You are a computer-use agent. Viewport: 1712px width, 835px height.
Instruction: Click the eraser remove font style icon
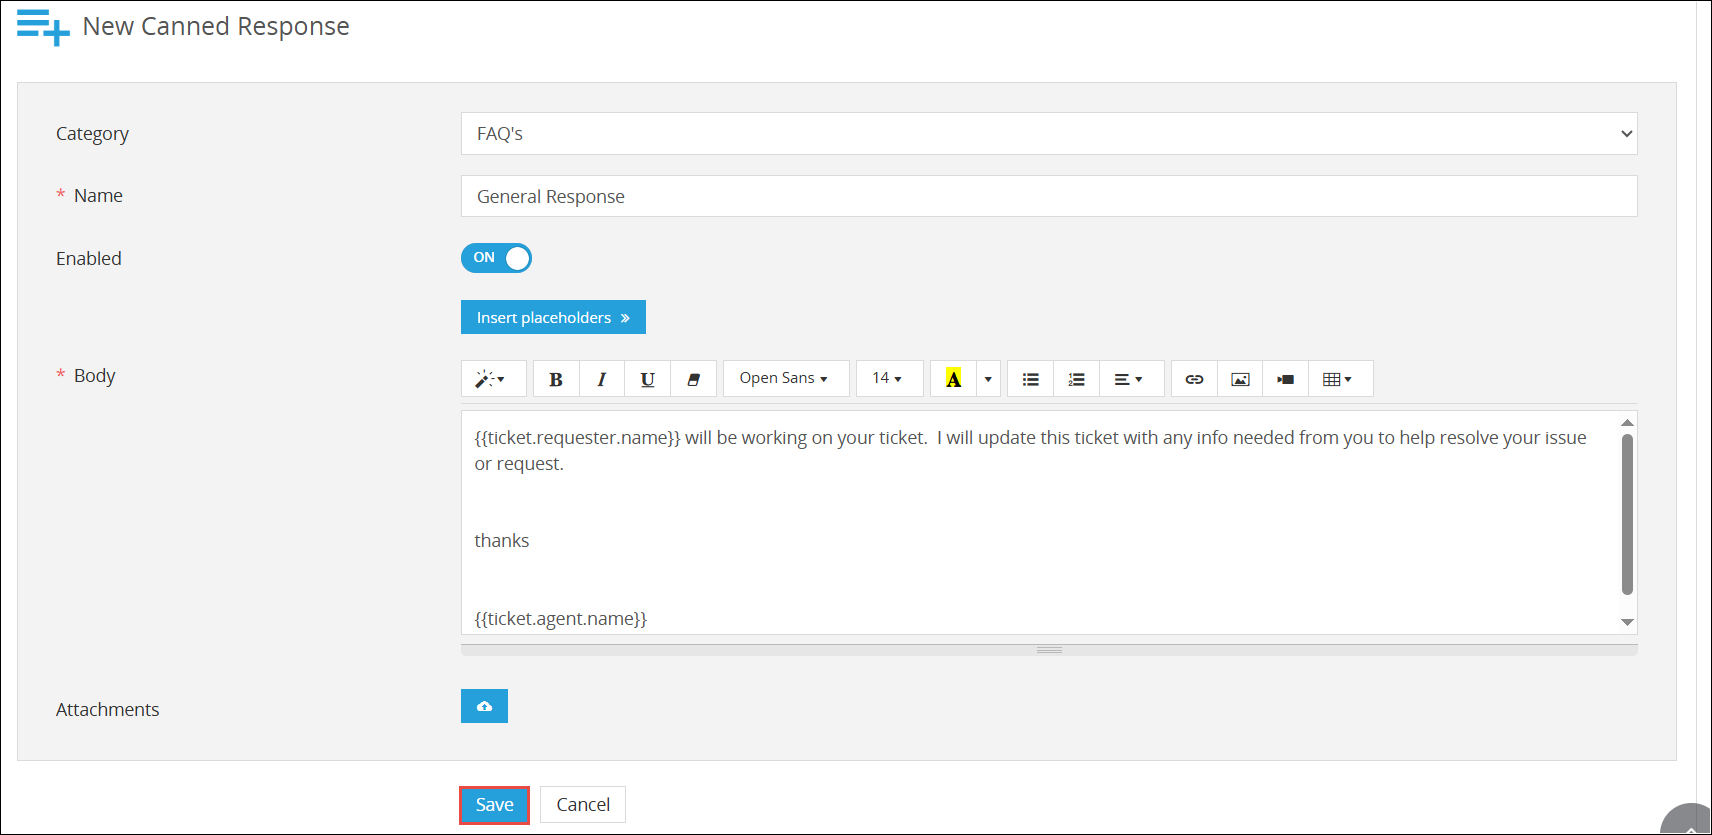pos(693,379)
